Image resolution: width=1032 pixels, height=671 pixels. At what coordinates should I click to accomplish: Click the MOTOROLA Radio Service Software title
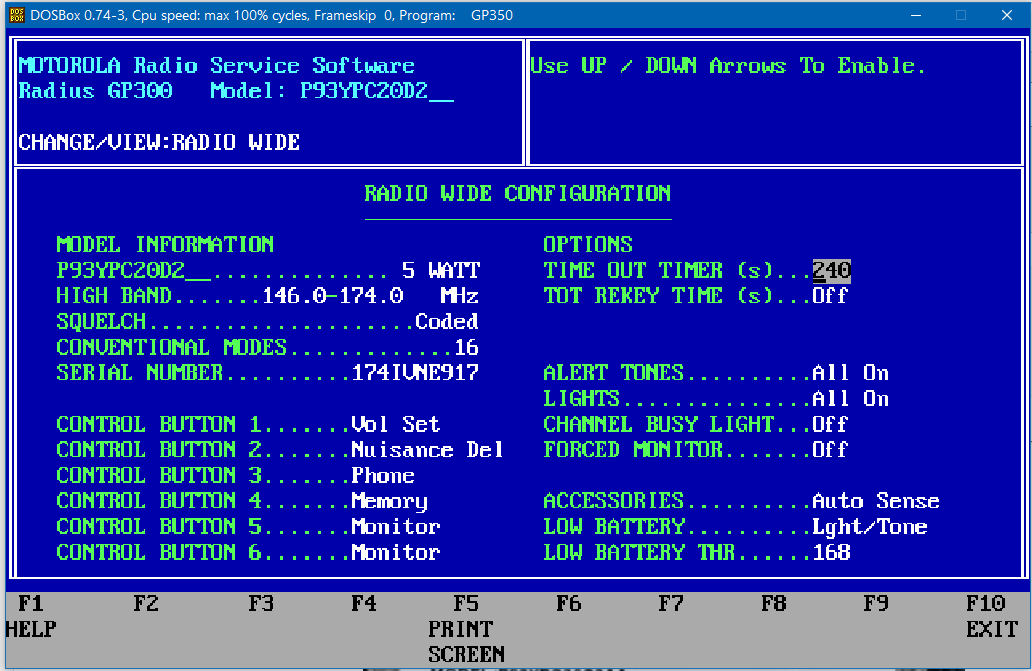(x=217, y=65)
